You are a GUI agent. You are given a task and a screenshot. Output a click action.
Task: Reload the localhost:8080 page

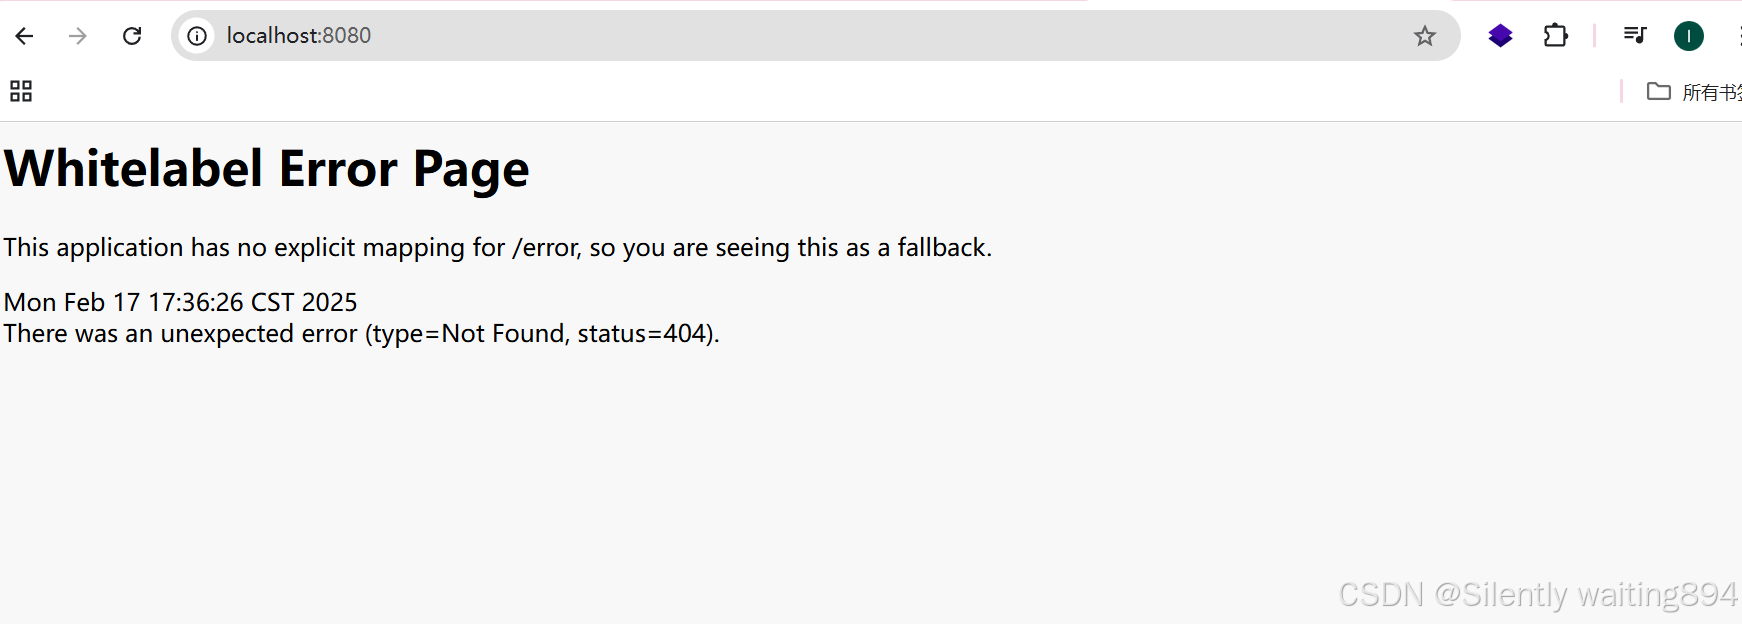coord(132,35)
